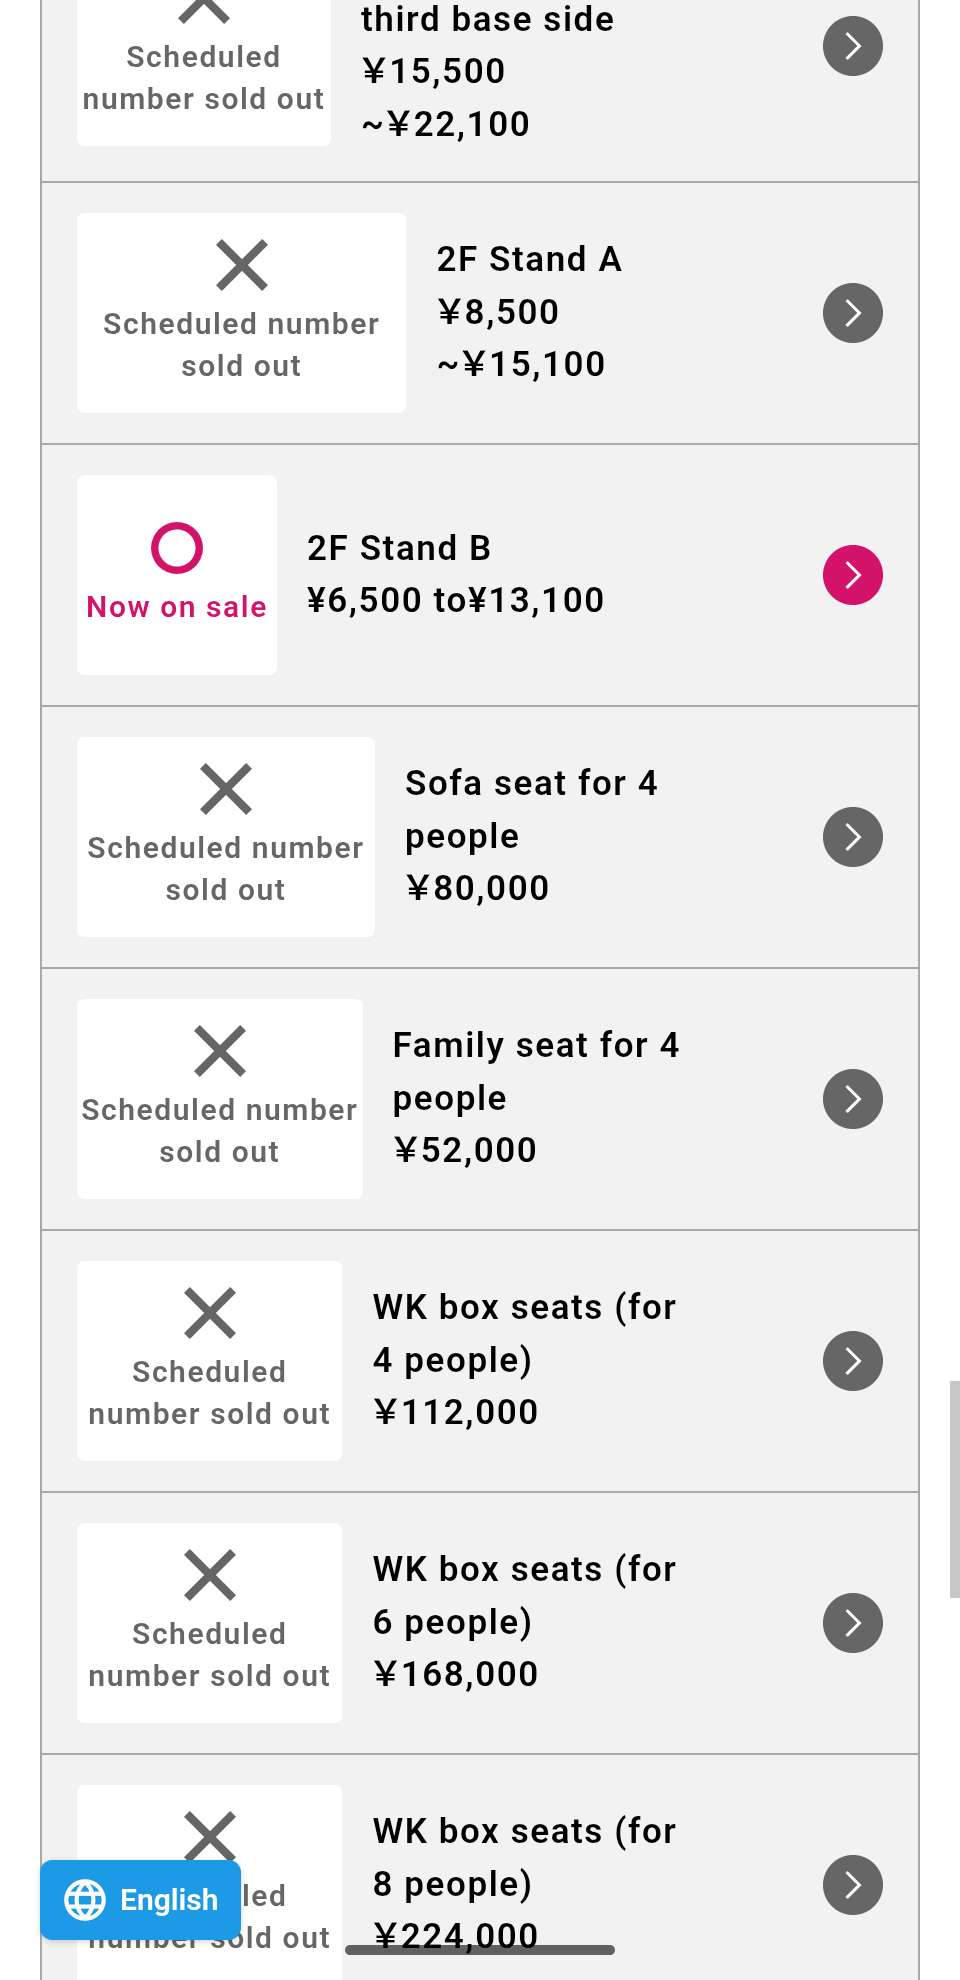Select the Now on sale circle indicator
960x1980 pixels.
[177, 548]
